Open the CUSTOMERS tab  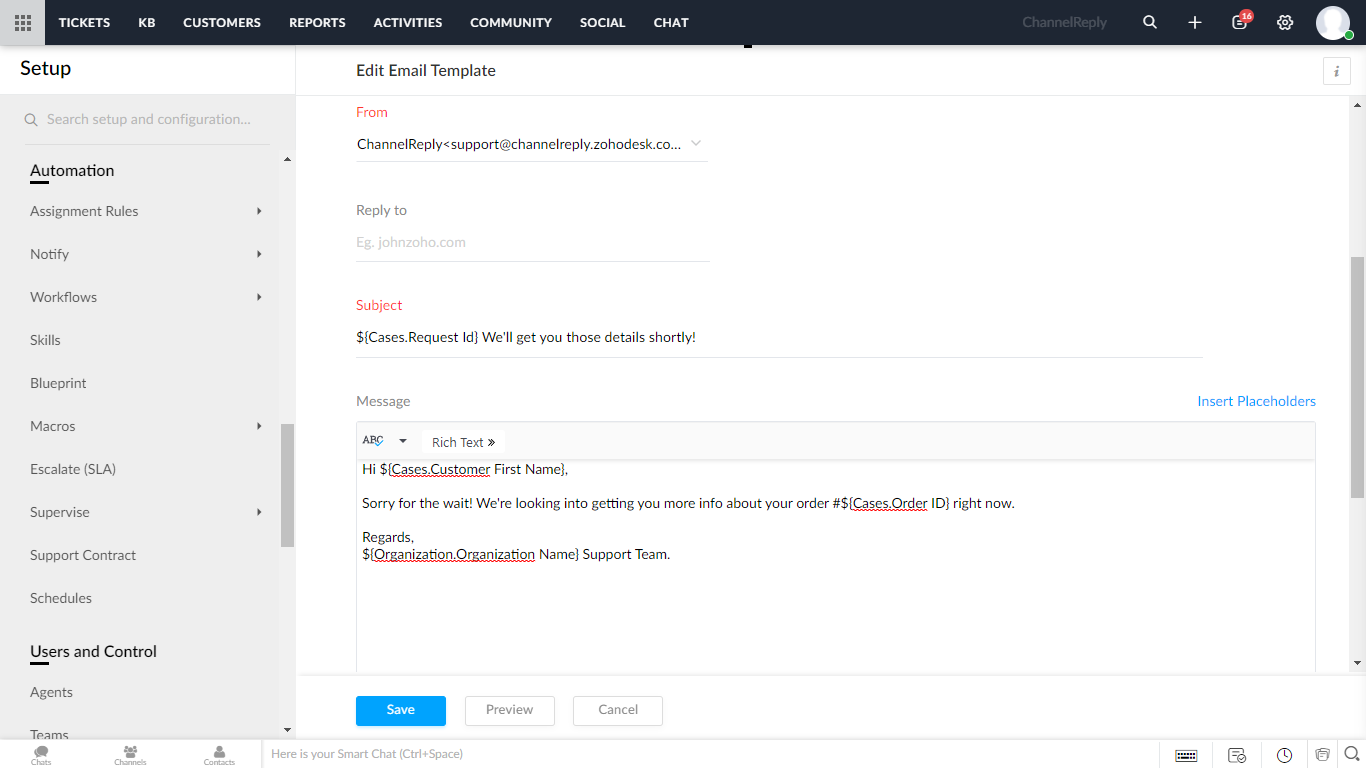click(x=222, y=22)
